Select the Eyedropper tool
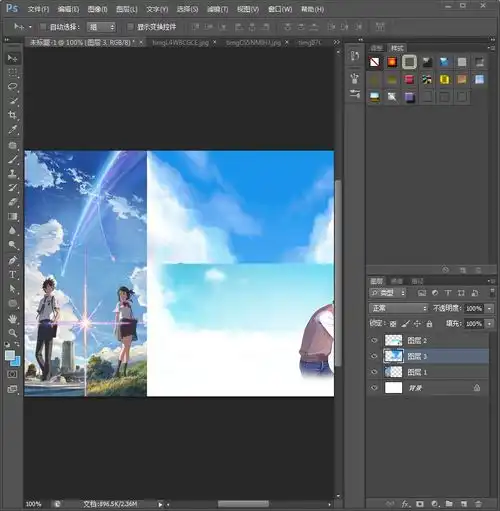This screenshot has width=500, height=511. pos(12,129)
